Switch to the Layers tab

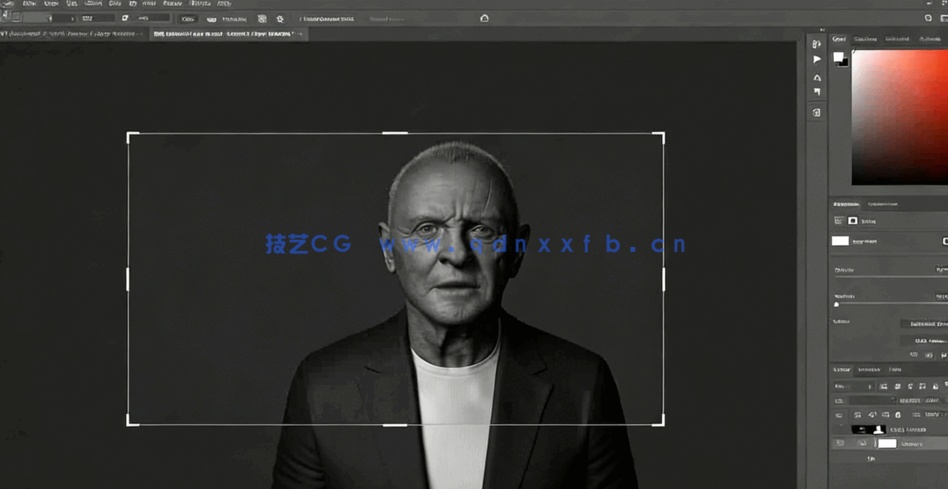(x=842, y=370)
